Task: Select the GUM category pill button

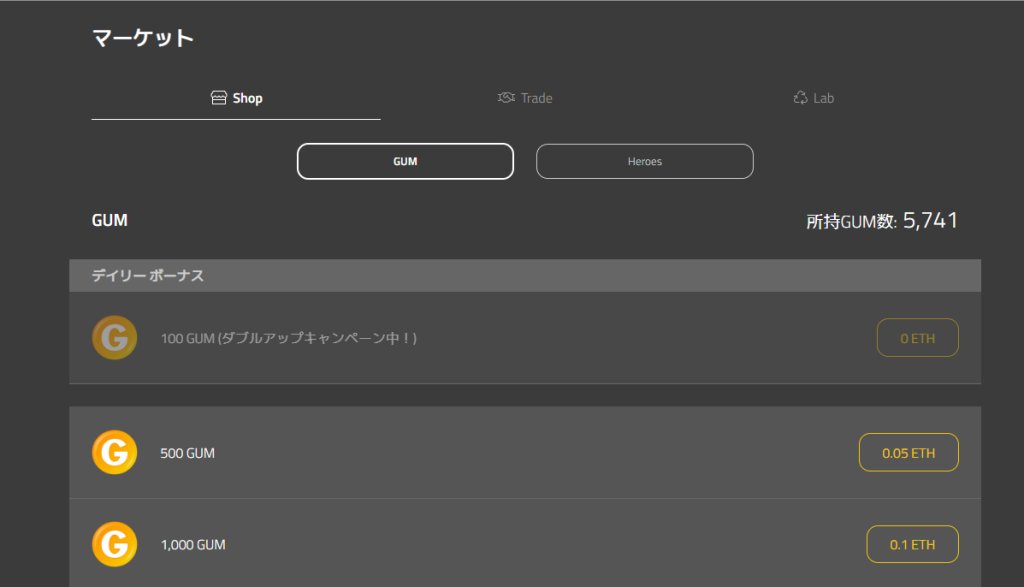Action: 405,161
